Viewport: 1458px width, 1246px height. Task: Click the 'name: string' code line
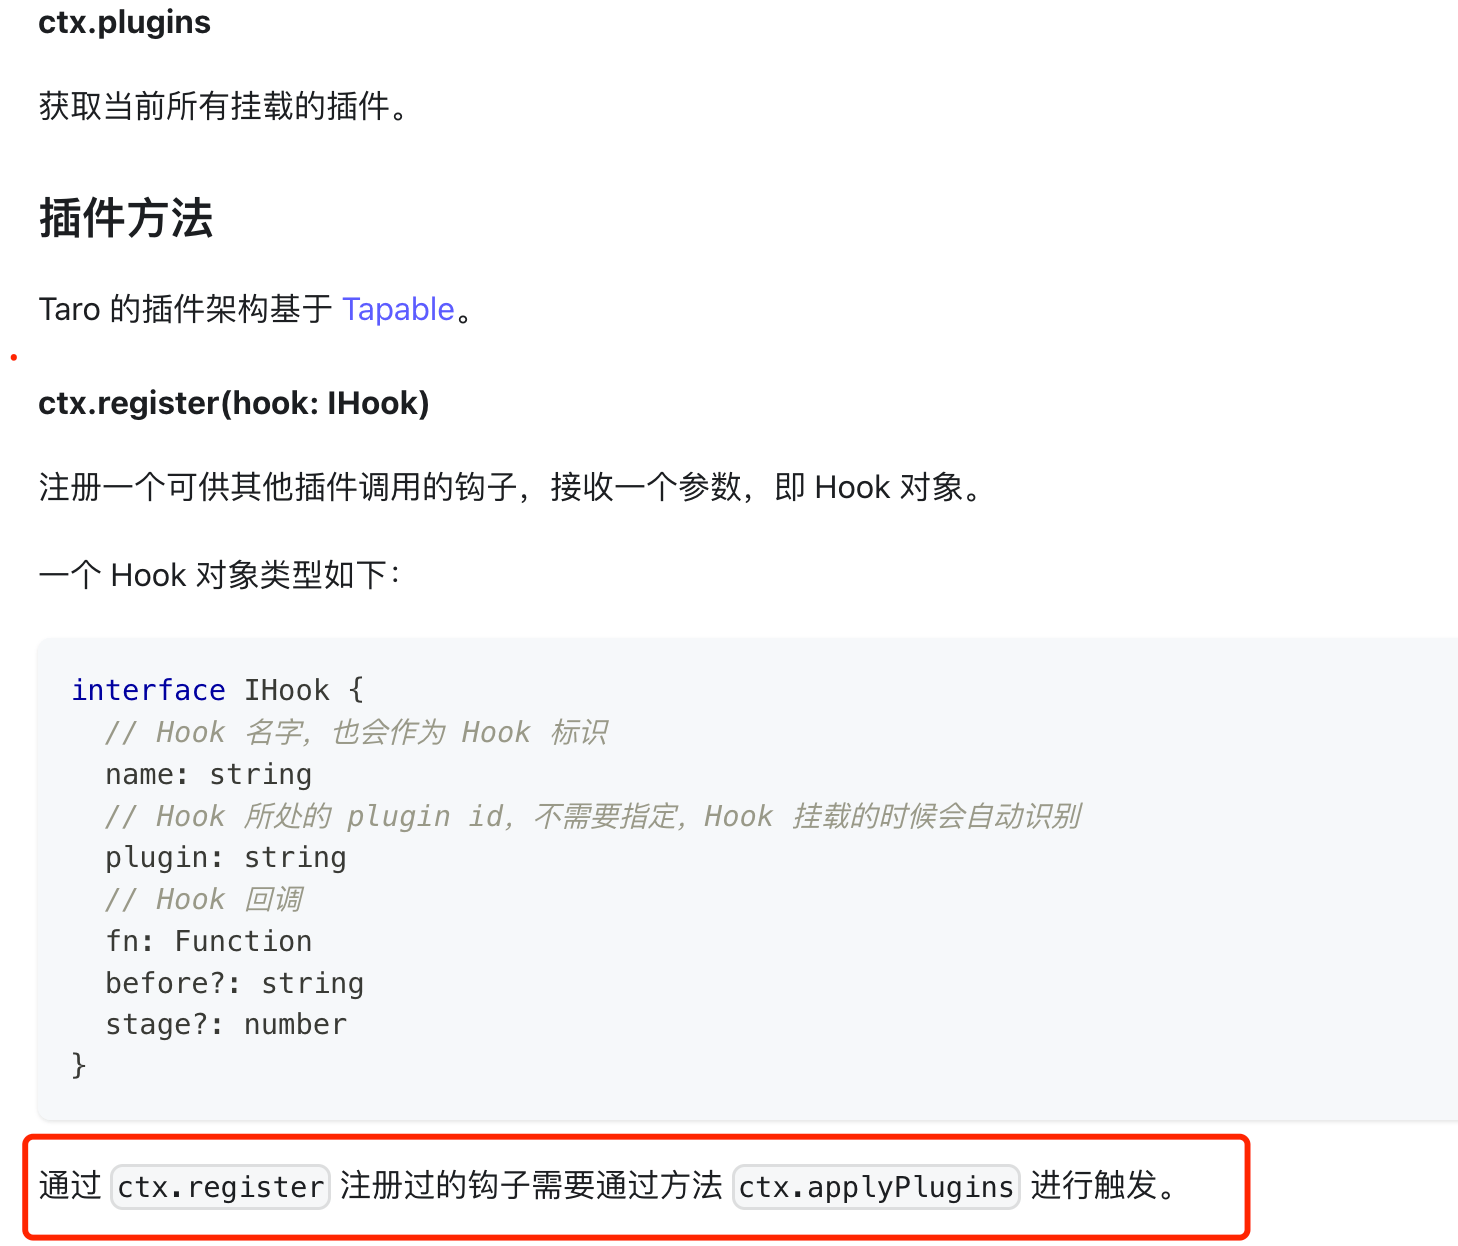tap(209, 774)
